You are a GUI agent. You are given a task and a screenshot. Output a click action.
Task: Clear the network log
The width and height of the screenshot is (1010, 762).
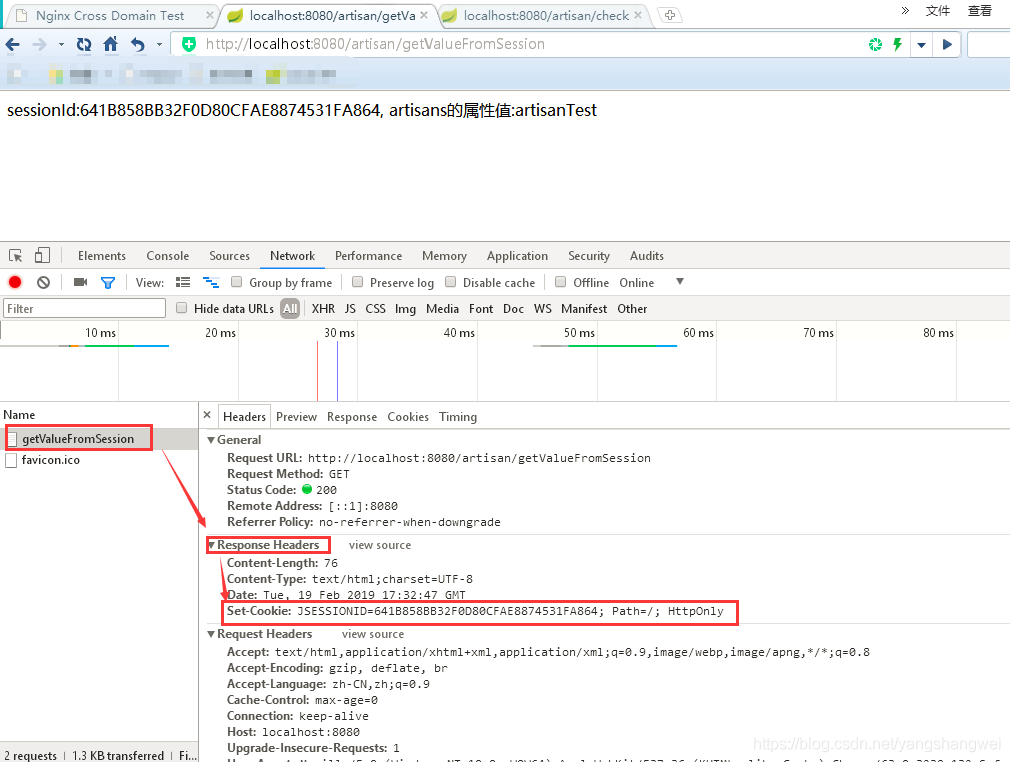tap(43, 283)
